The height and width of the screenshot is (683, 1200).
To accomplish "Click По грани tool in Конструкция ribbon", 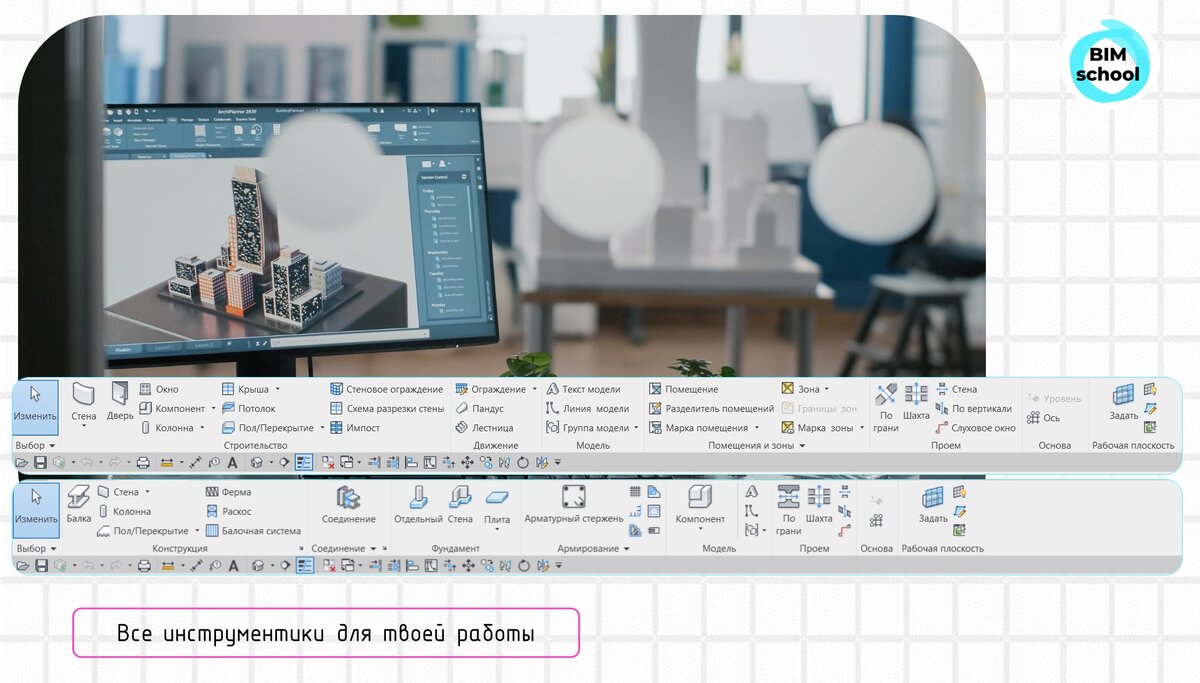I will pyautogui.click(x=789, y=508).
